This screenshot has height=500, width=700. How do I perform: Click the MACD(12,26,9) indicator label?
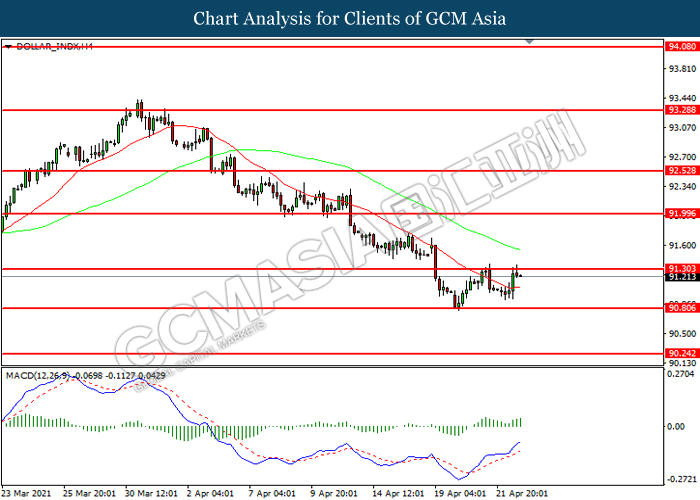coord(38,375)
